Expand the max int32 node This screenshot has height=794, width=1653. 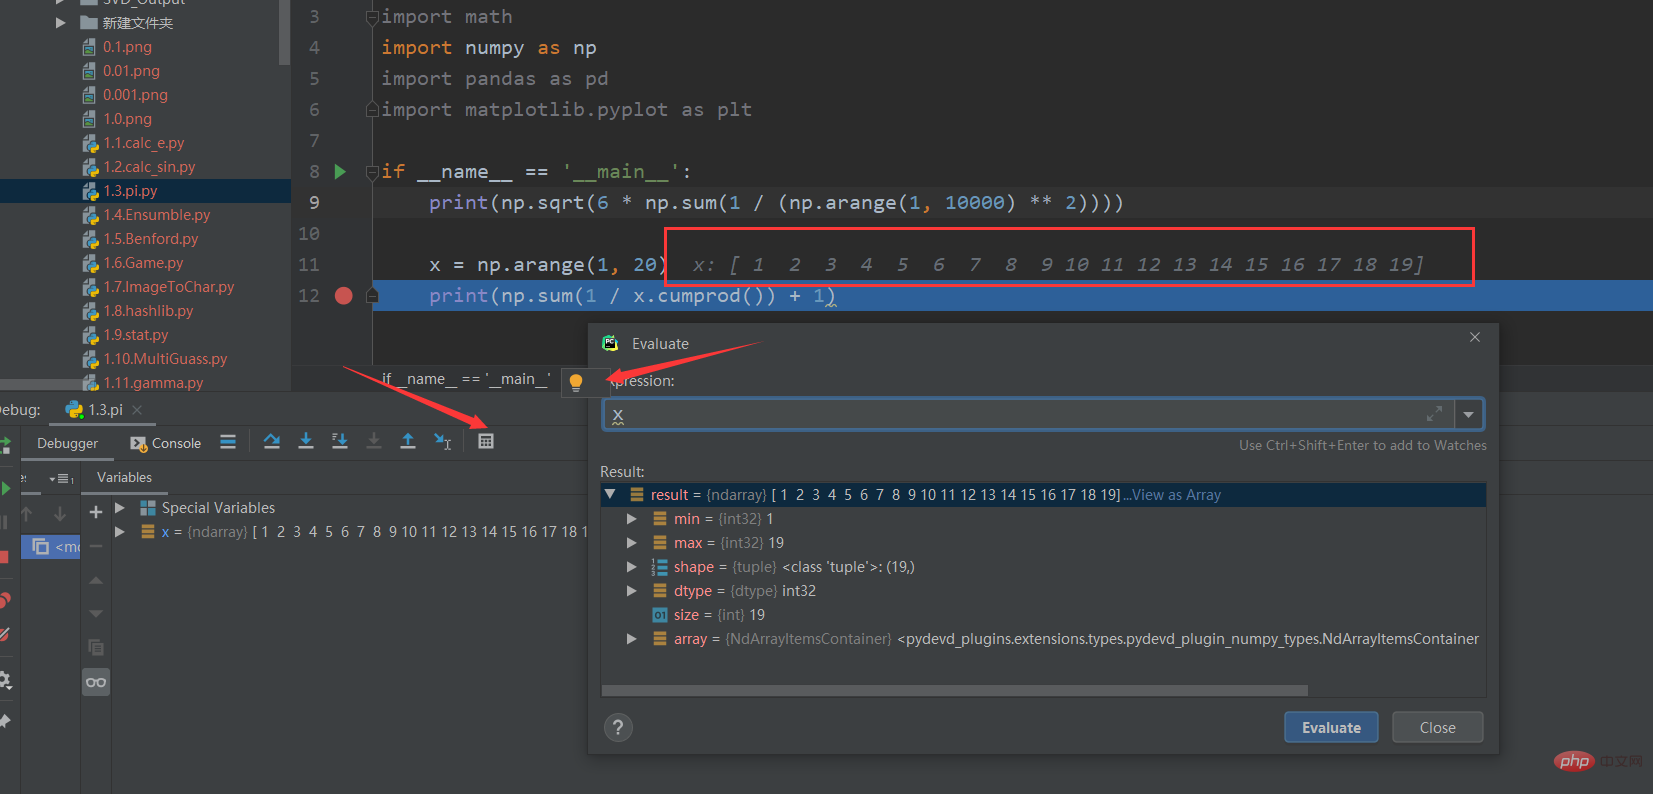(x=631, y=542)
